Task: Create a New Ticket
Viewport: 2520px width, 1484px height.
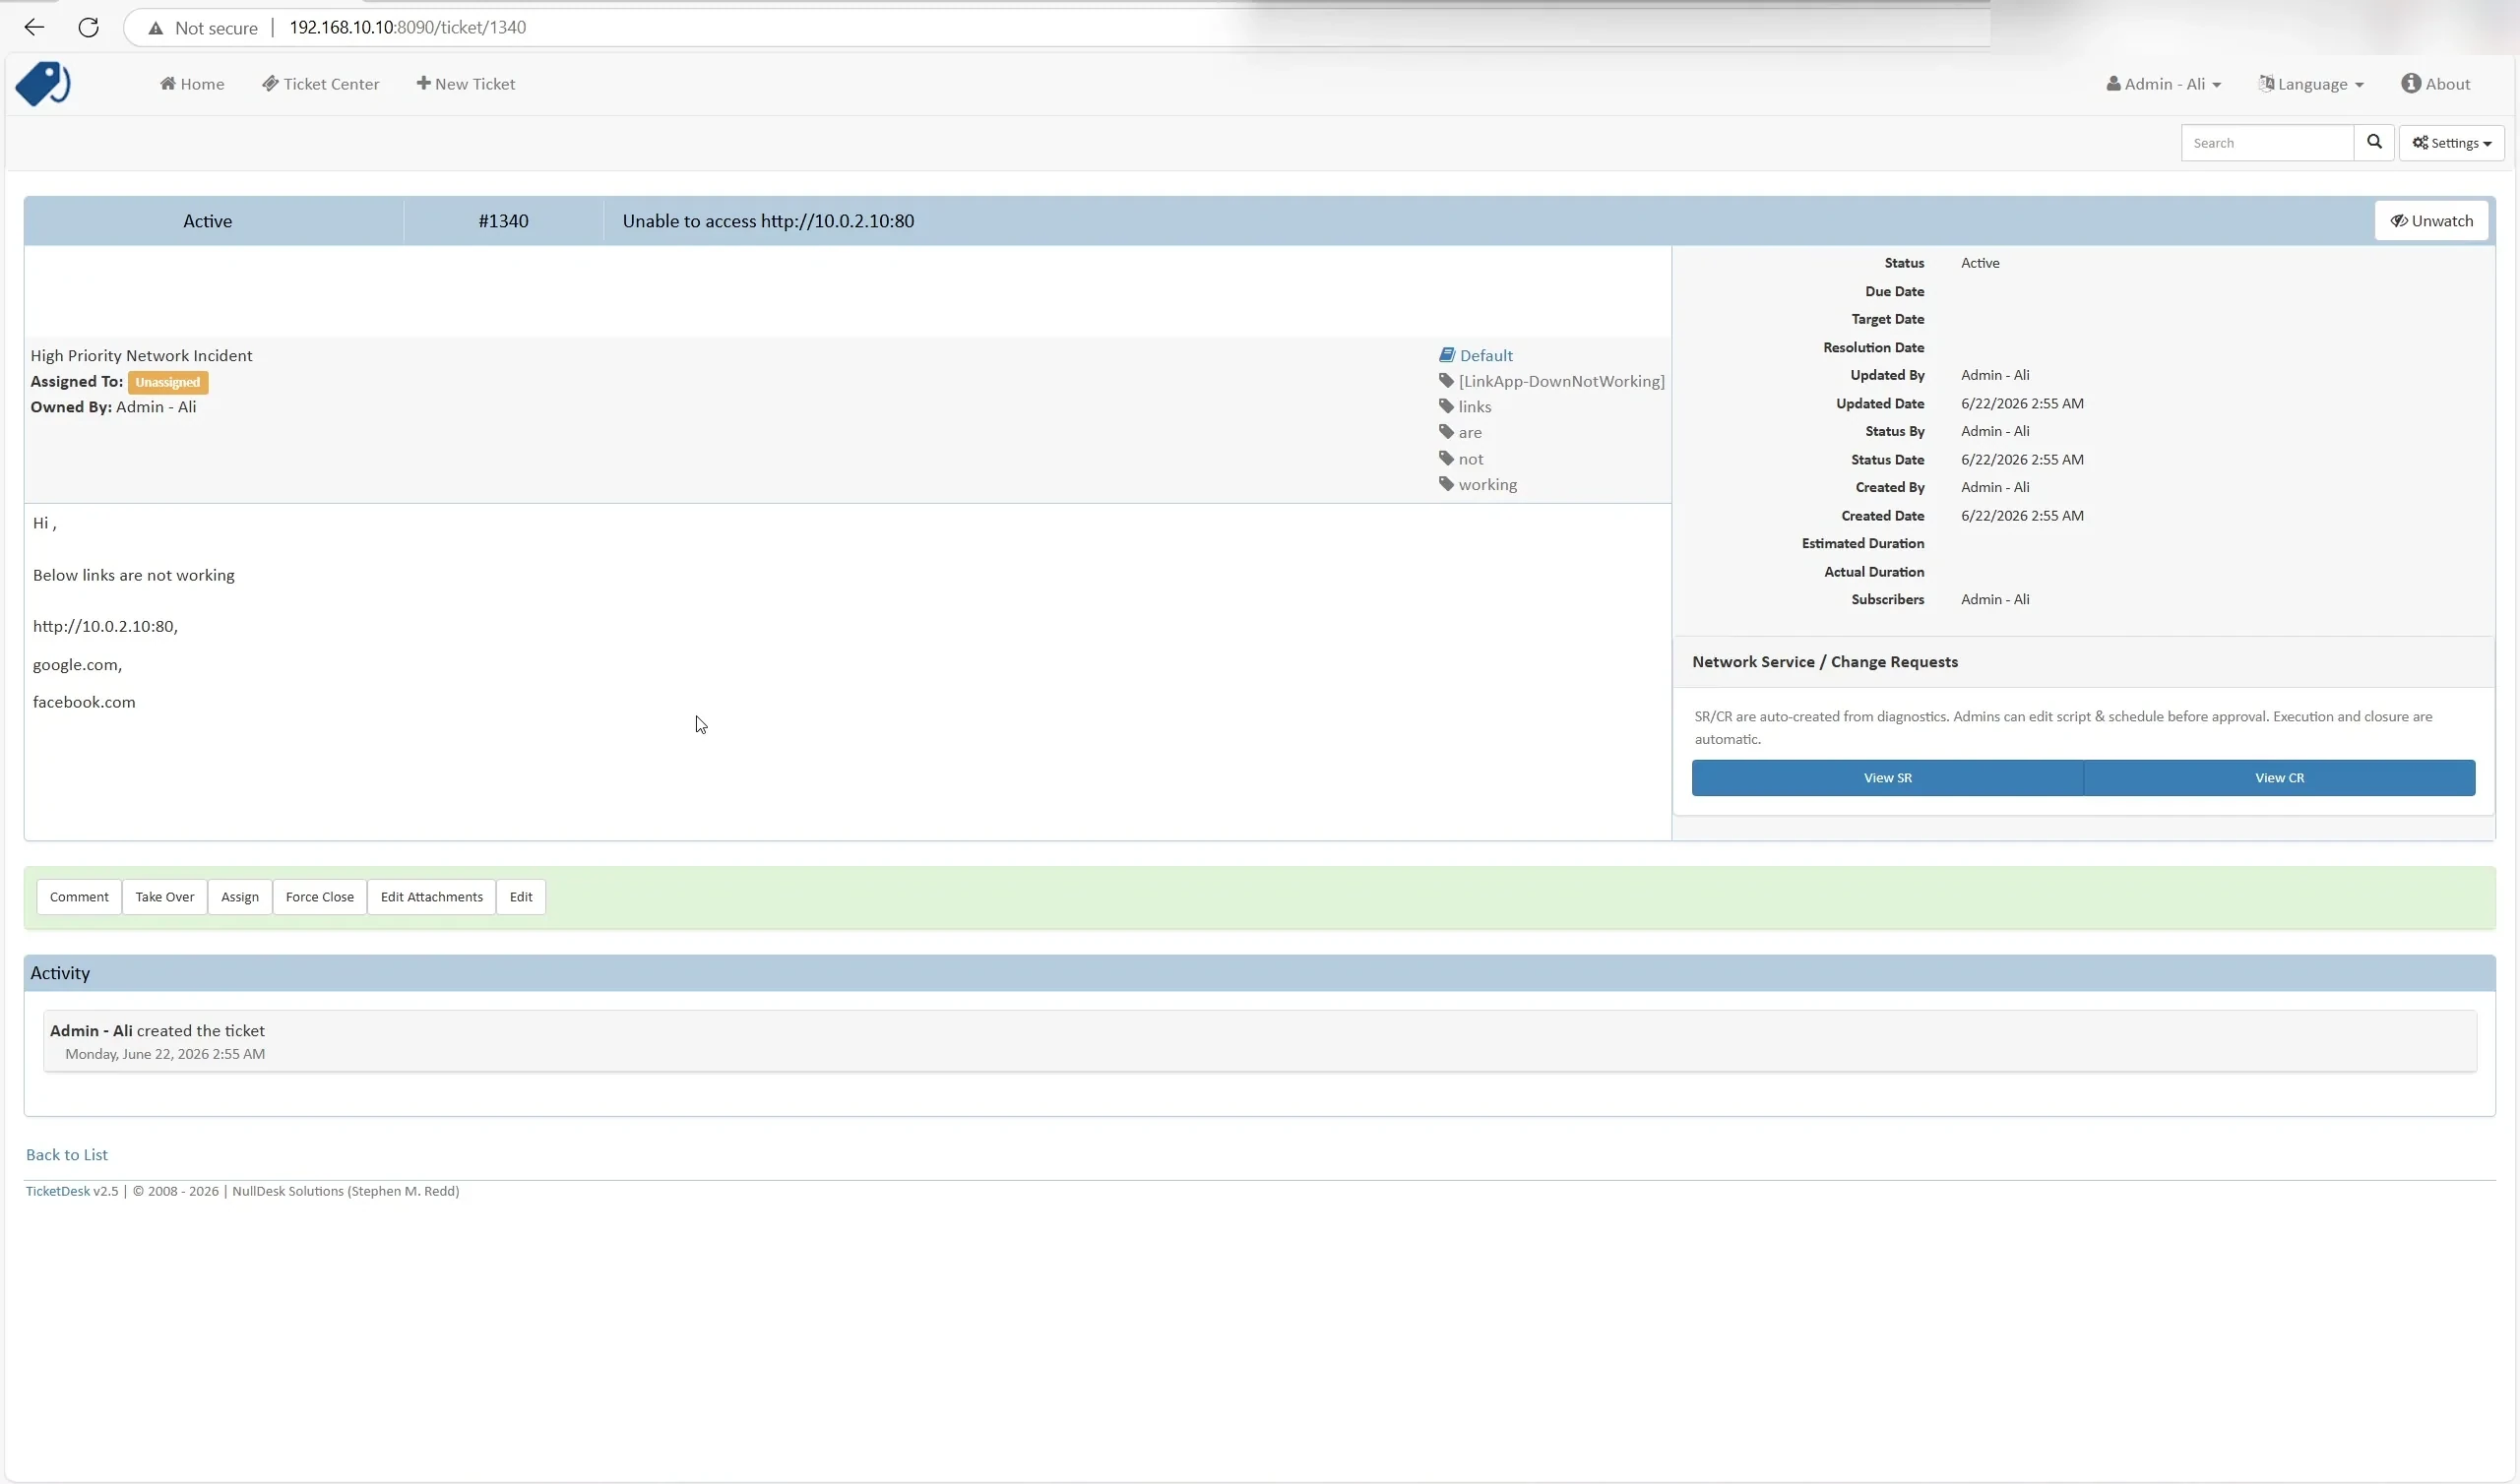Action: 466,84
